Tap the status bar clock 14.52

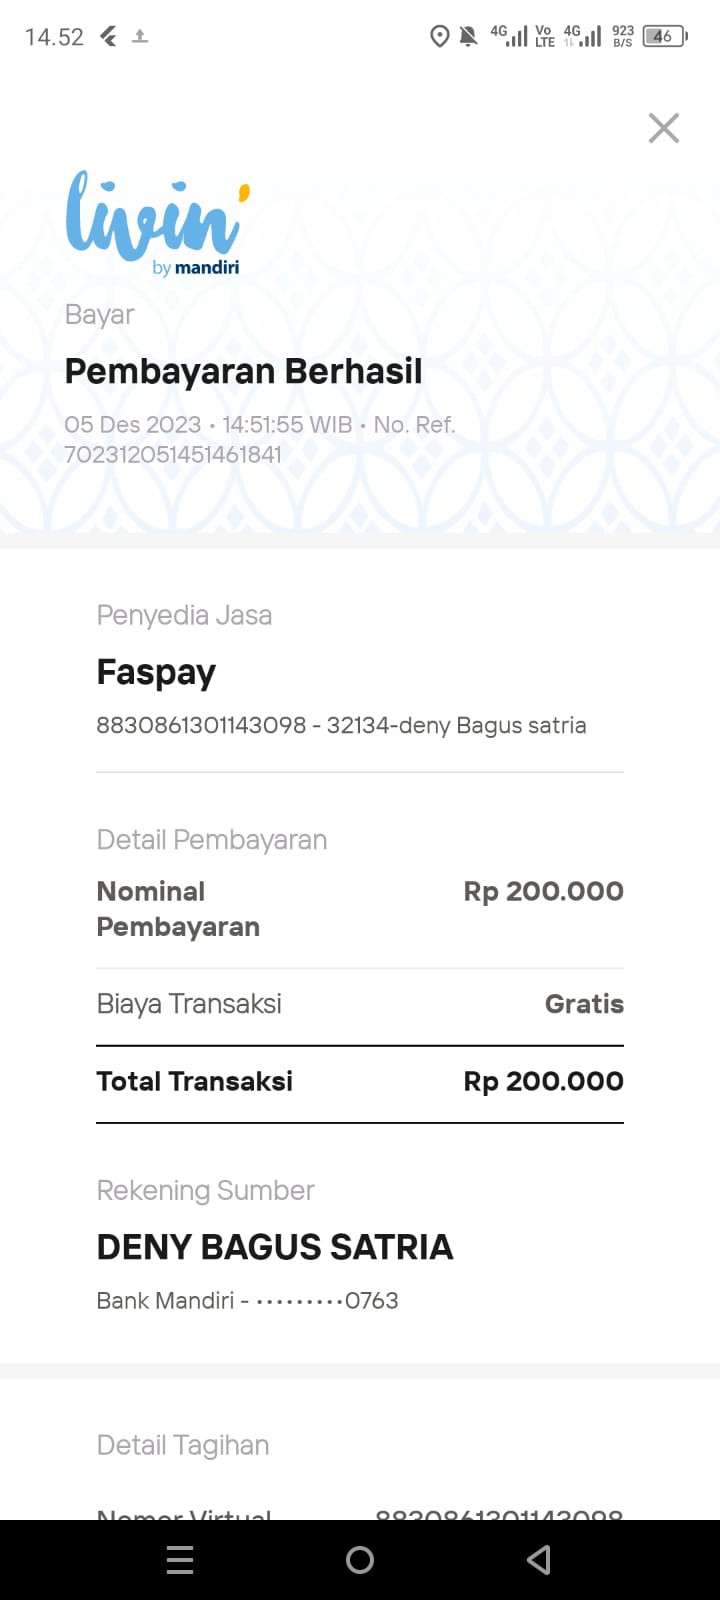coord(54,37)
